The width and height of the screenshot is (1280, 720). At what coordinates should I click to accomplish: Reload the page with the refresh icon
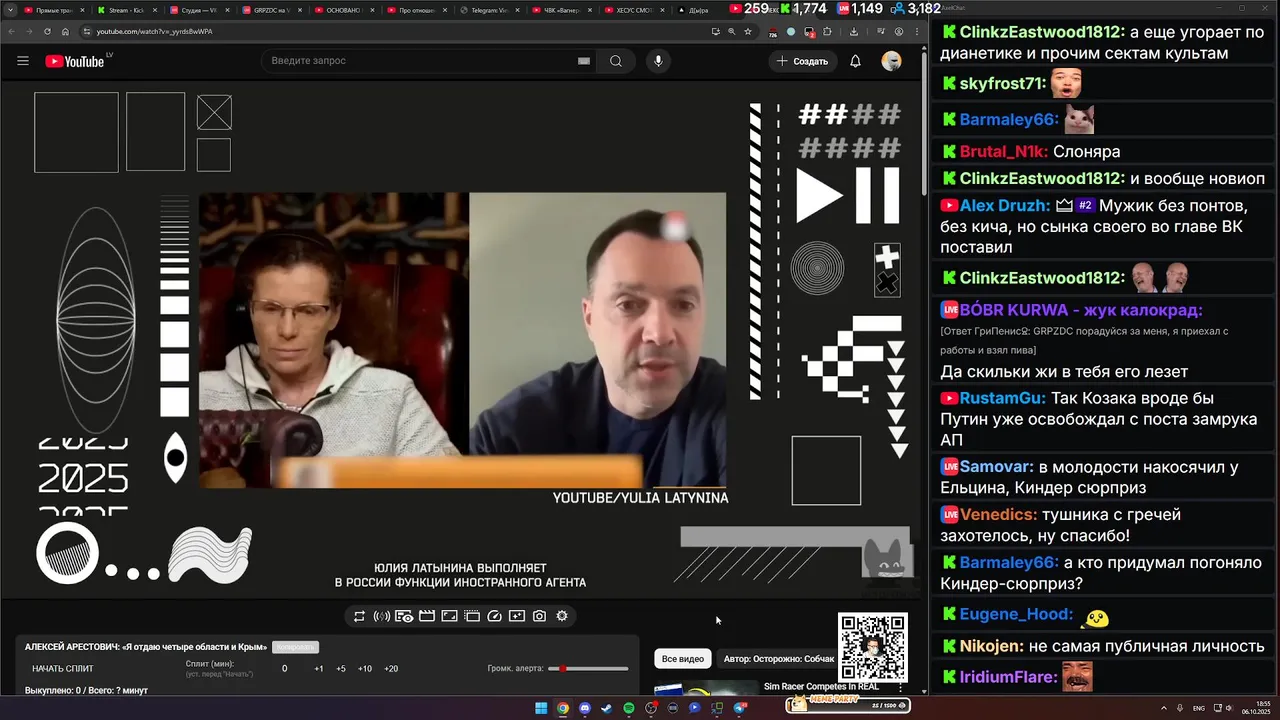pos(46,31)
